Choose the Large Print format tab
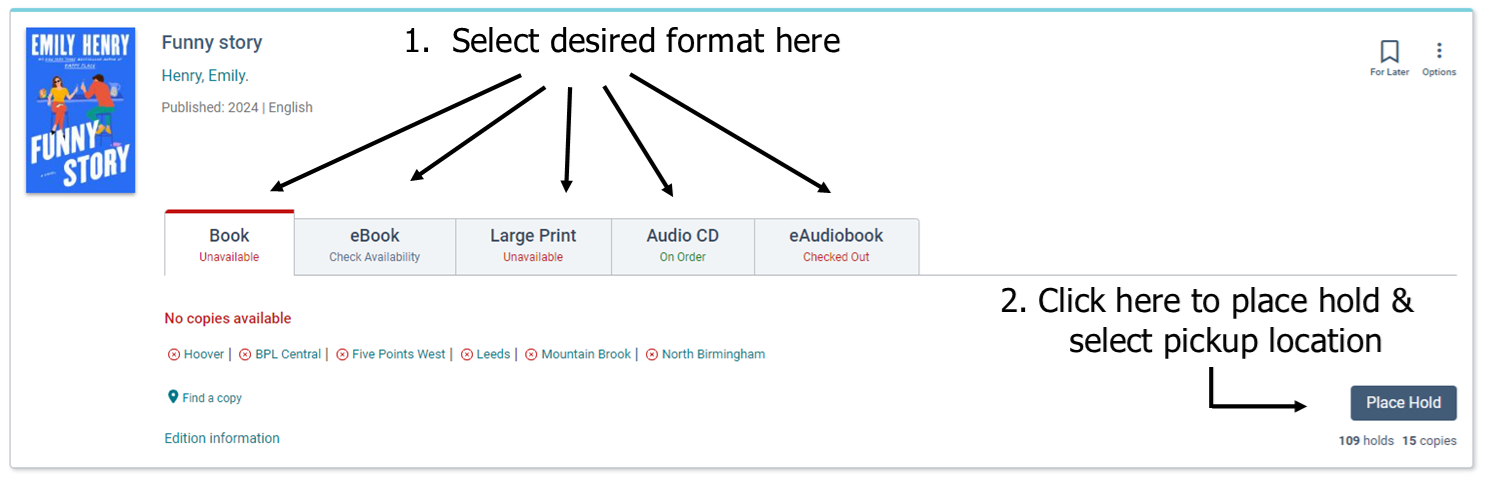This screenshot has width=1486, height=483. (x=533, y=245)
